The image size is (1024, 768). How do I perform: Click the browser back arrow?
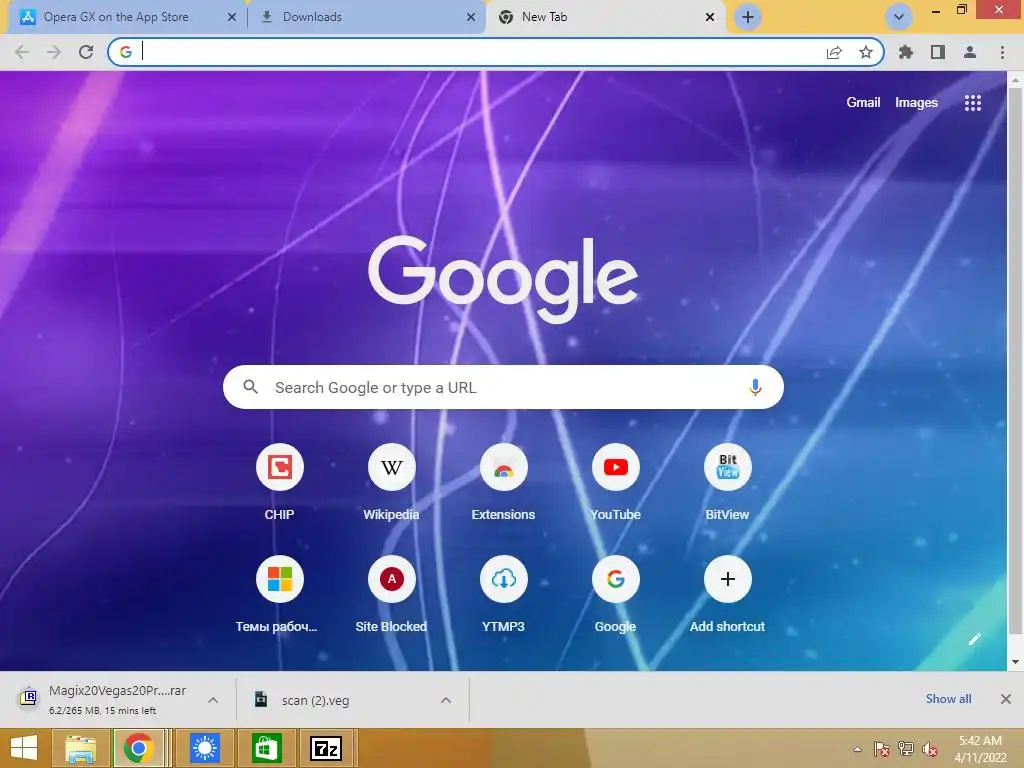(22, 52)
